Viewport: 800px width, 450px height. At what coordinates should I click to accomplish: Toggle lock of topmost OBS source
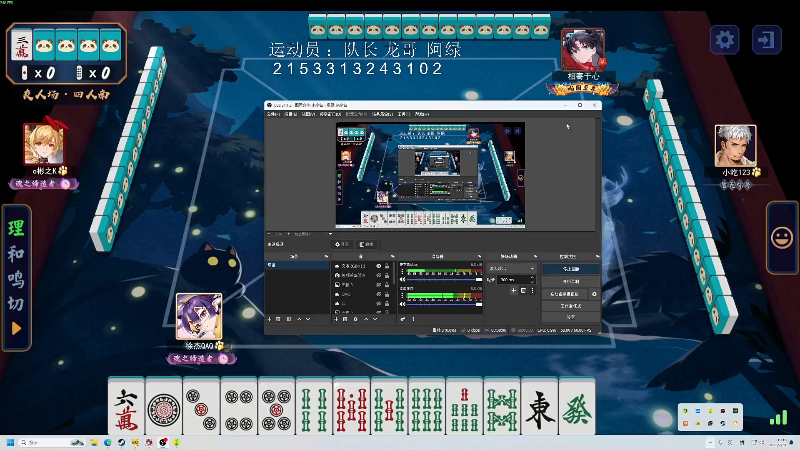[387, 266]
